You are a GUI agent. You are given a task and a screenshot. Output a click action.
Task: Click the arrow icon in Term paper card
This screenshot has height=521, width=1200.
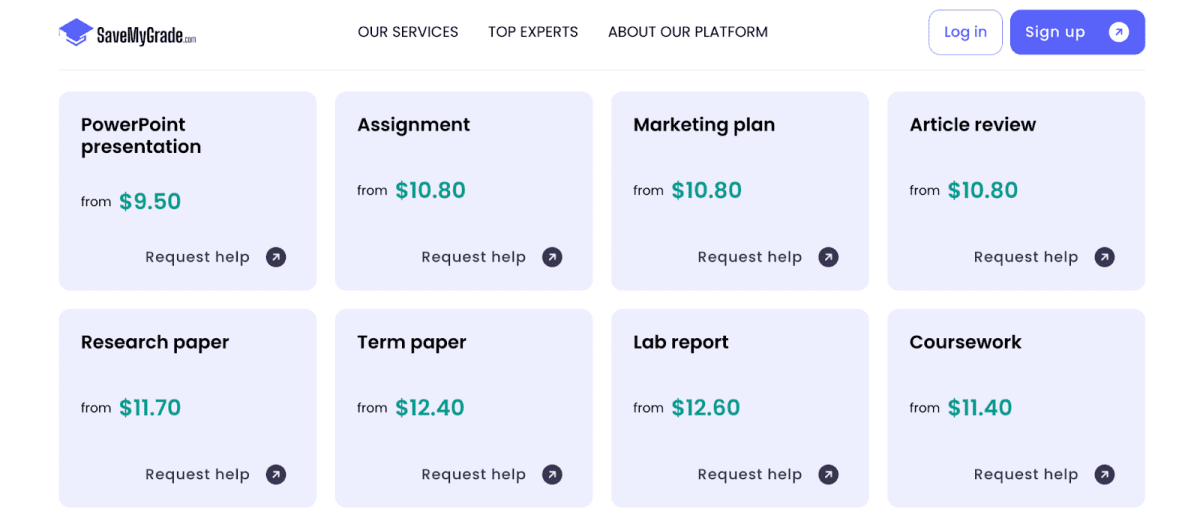[552, 474]
